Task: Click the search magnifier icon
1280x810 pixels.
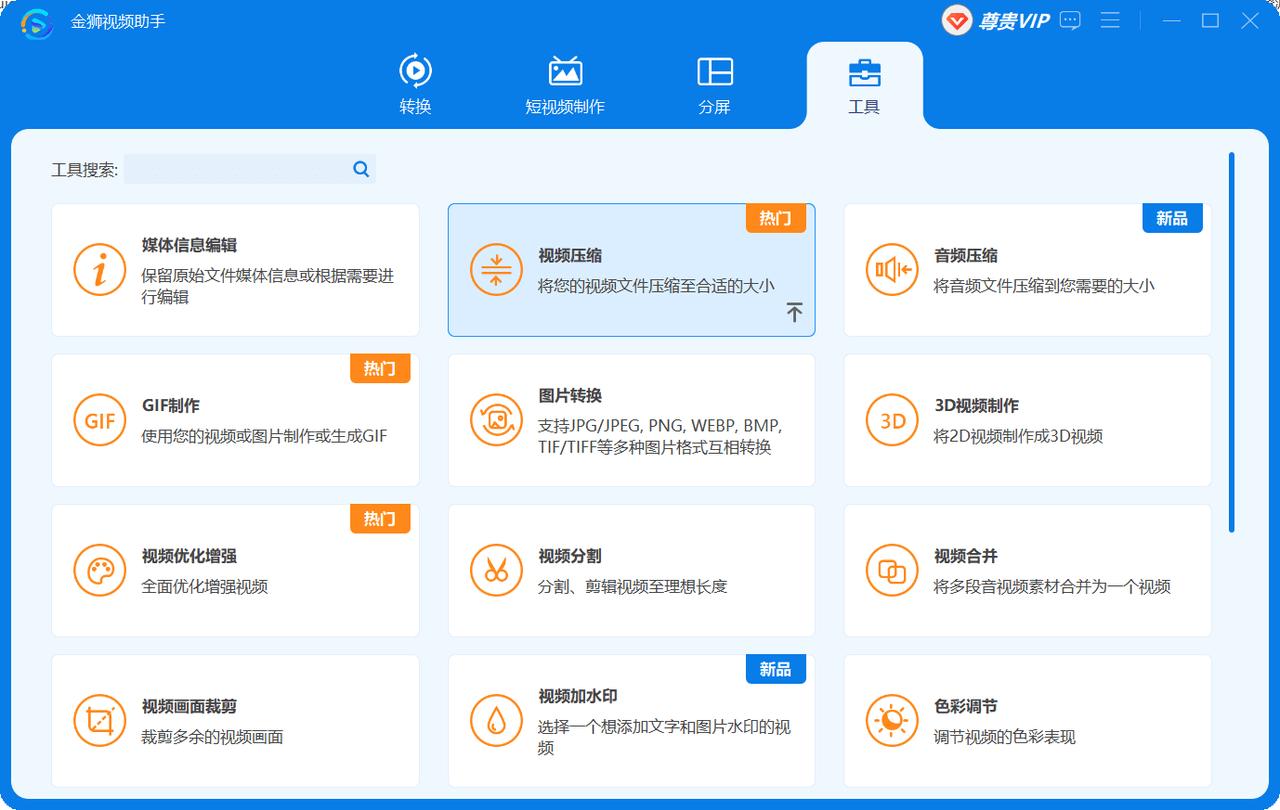Action: pos(360,169)
